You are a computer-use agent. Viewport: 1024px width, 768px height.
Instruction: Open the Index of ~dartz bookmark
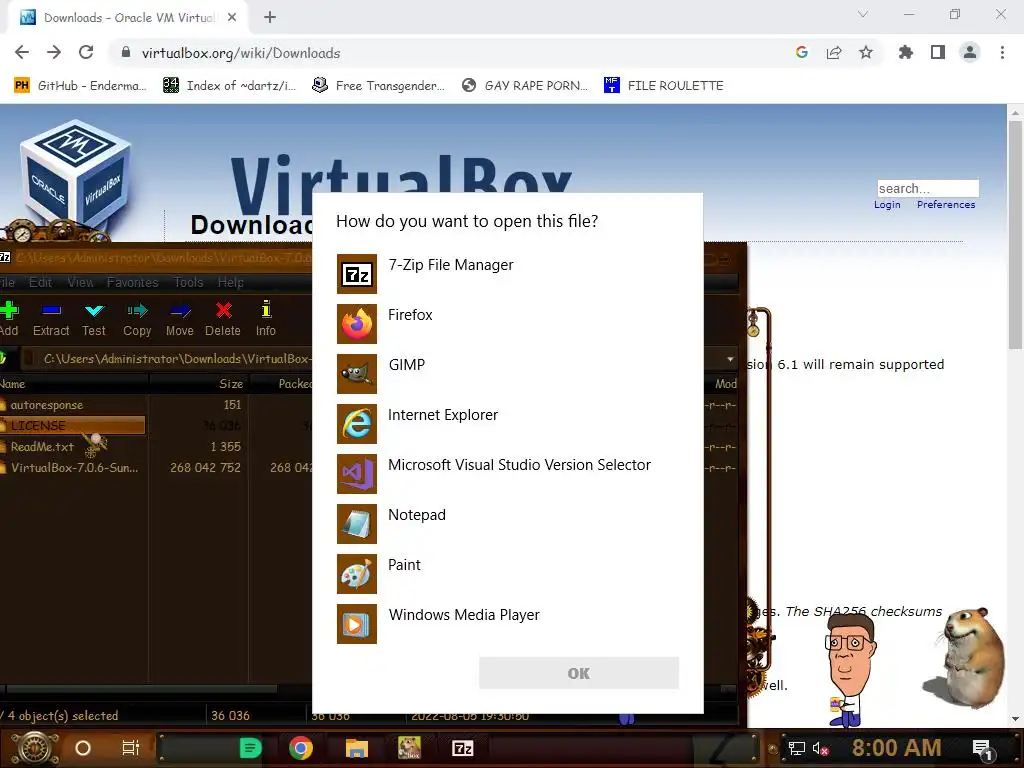coord(230,86)
